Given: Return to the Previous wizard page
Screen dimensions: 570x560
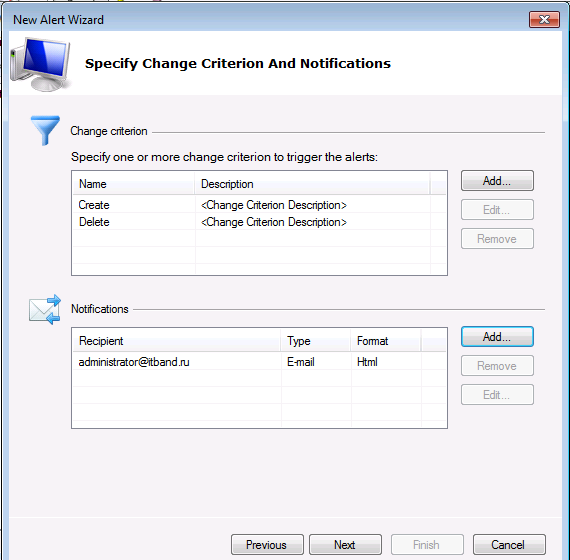Looking at the screenshot, I should click(x=267, y=545).
